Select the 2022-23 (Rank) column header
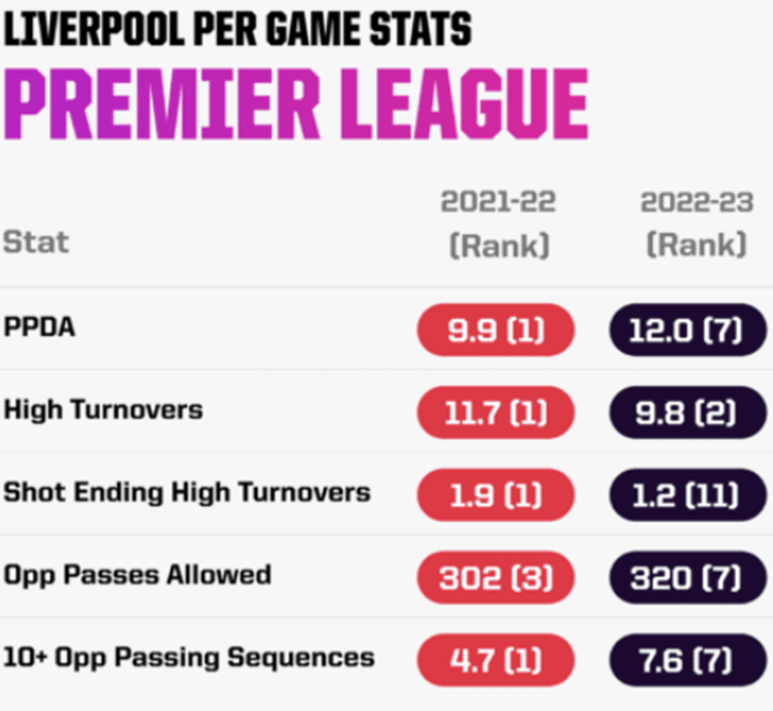Screen dimensions: 773x711 click(696, 223)
